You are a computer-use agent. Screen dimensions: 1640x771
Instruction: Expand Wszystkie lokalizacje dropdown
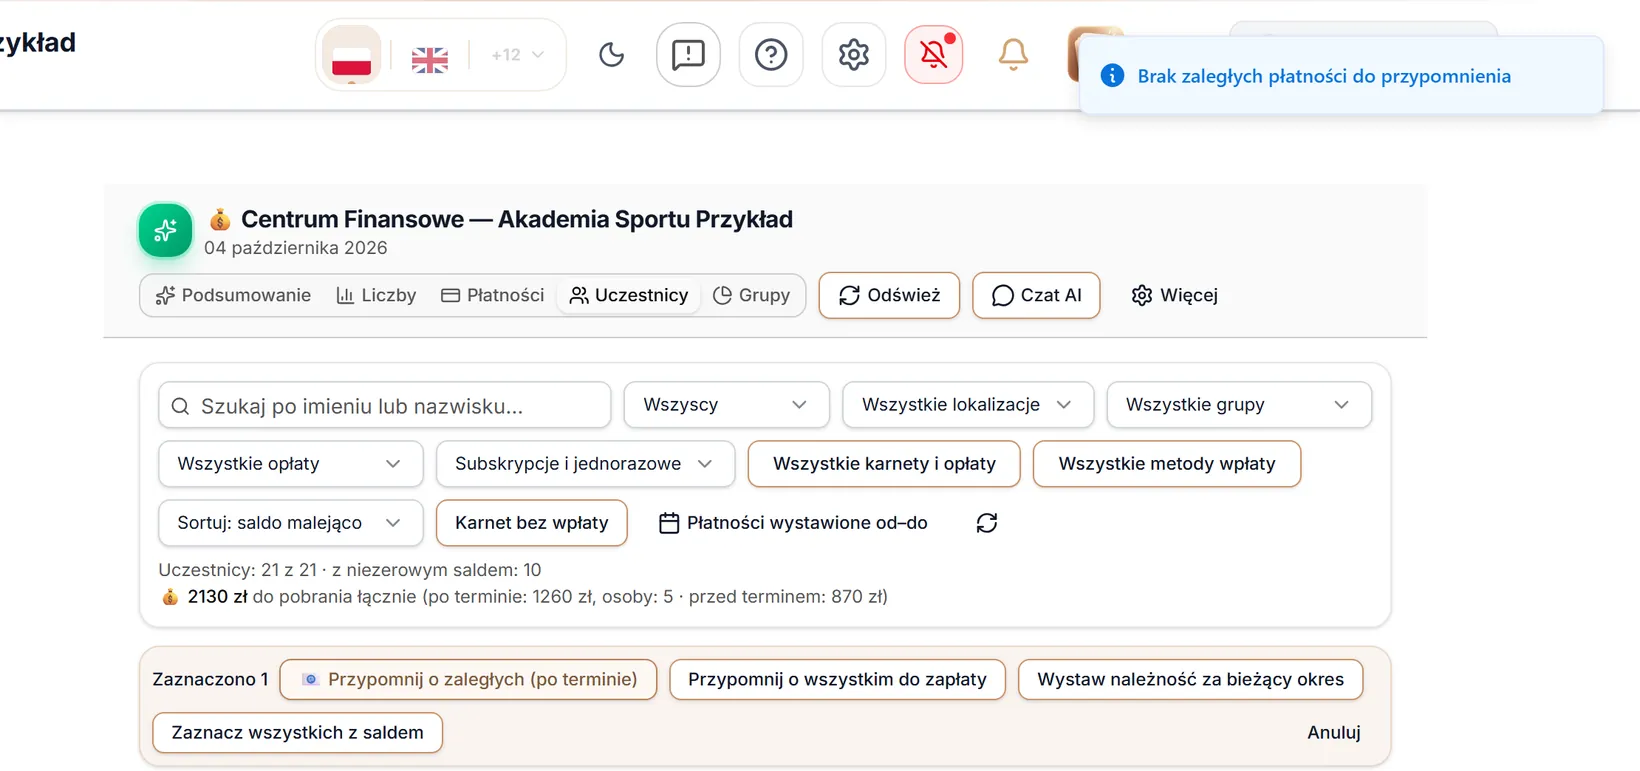(968, 405)
